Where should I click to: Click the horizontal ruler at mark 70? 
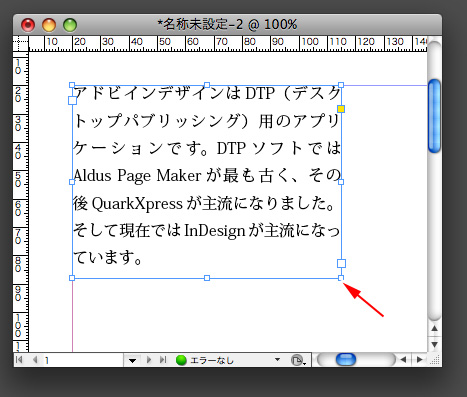[221, 42]
